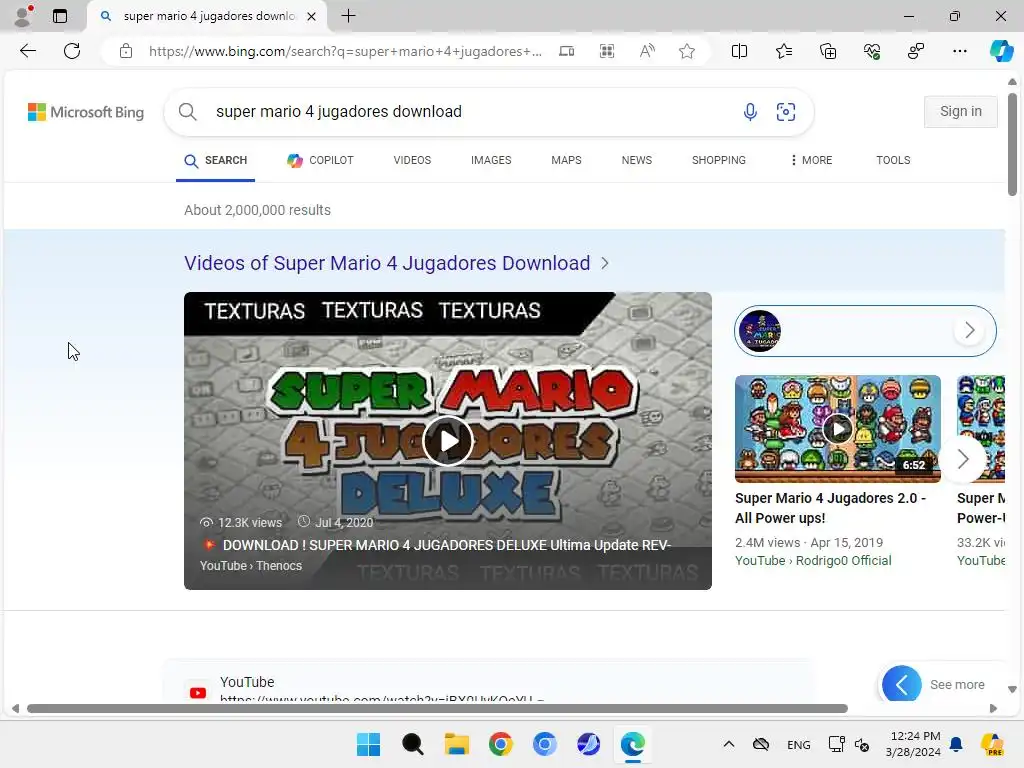
Task: Switch to the News tab
Action: (x=637, y=160)
